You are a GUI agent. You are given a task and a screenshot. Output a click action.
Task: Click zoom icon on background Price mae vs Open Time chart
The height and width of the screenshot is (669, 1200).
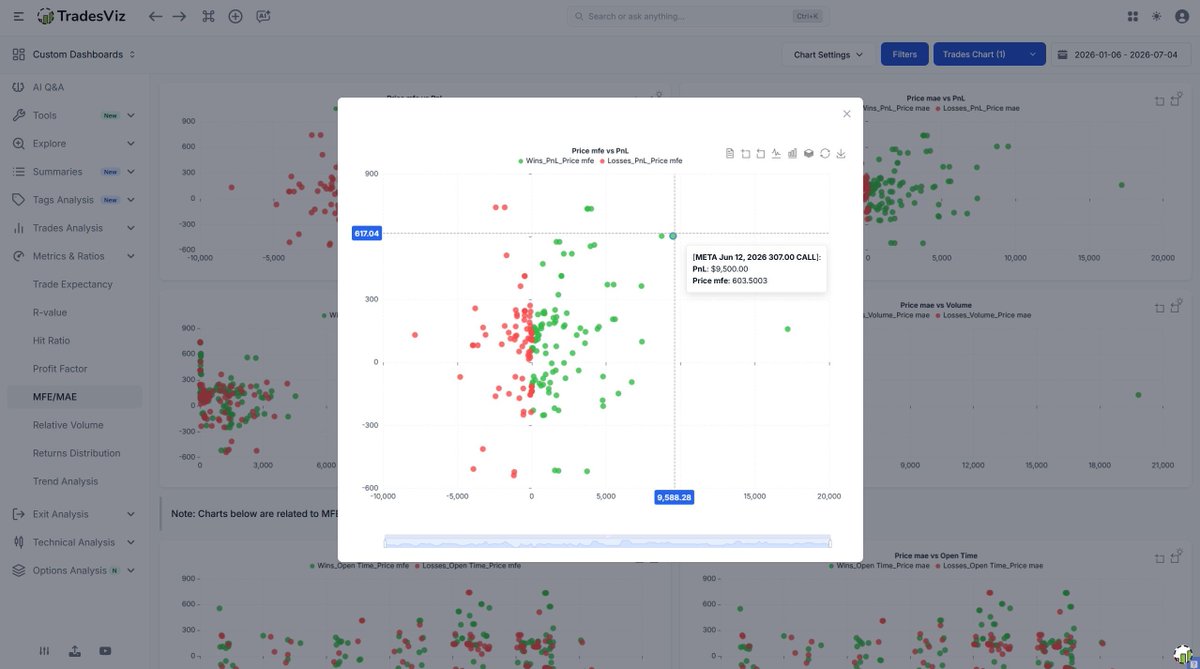click(x=1160, y=558)
